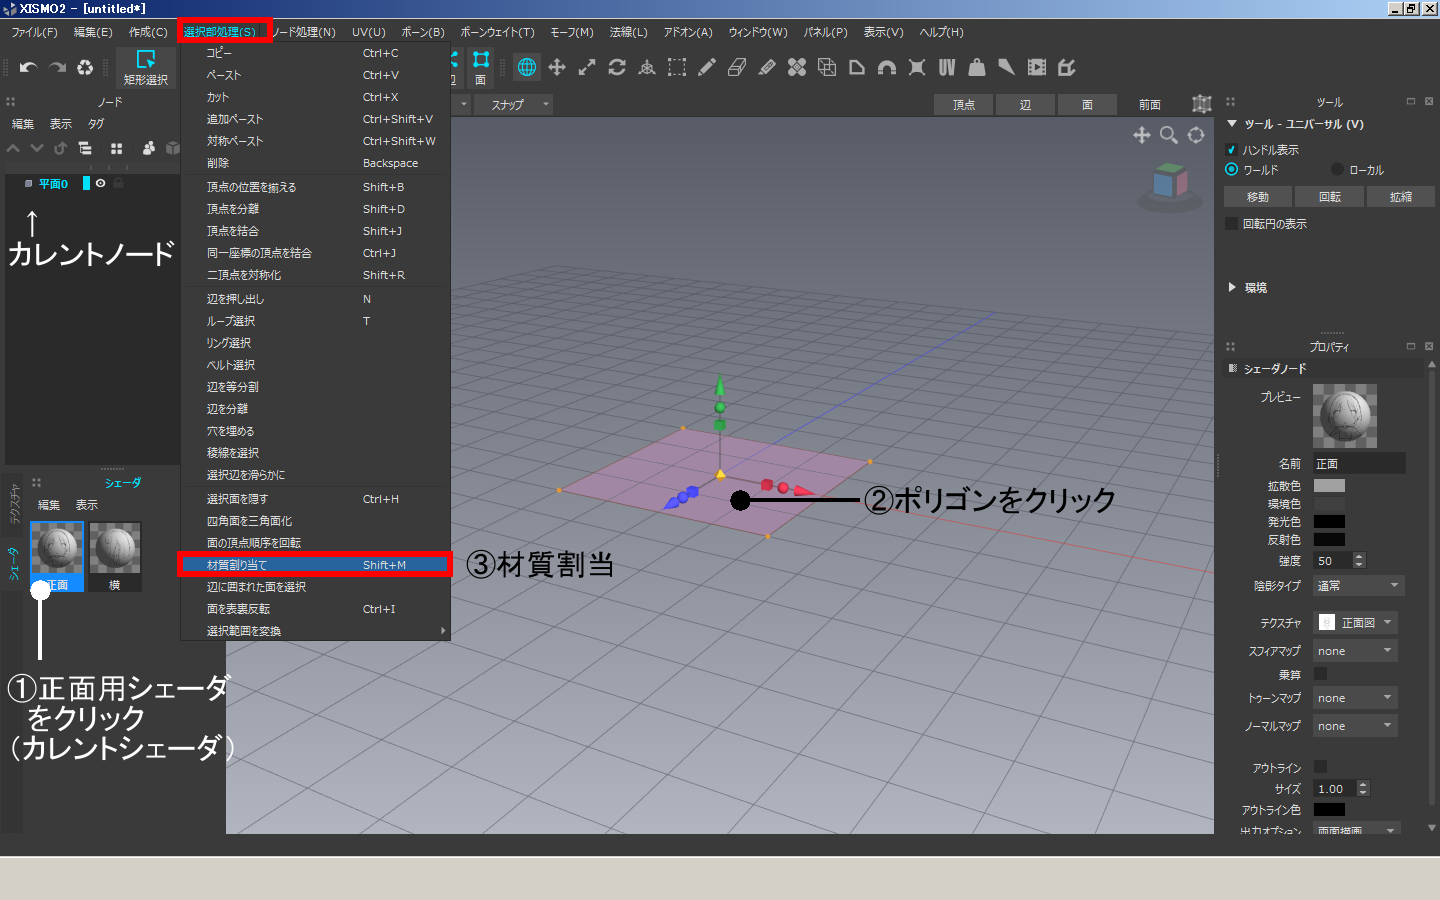Select the circular arrows rotate tool icon
1440x900 pixels.
617,67
